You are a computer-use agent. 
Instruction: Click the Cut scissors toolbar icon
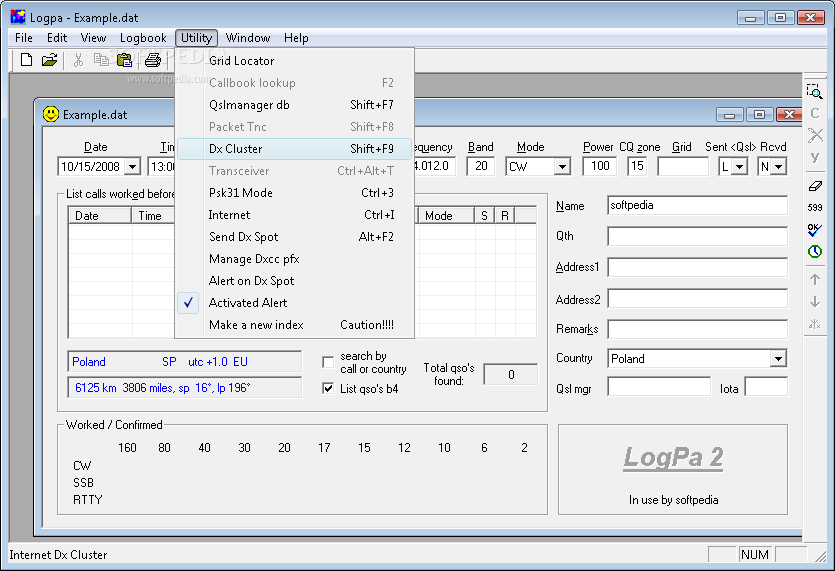click(x=78, y=60)
